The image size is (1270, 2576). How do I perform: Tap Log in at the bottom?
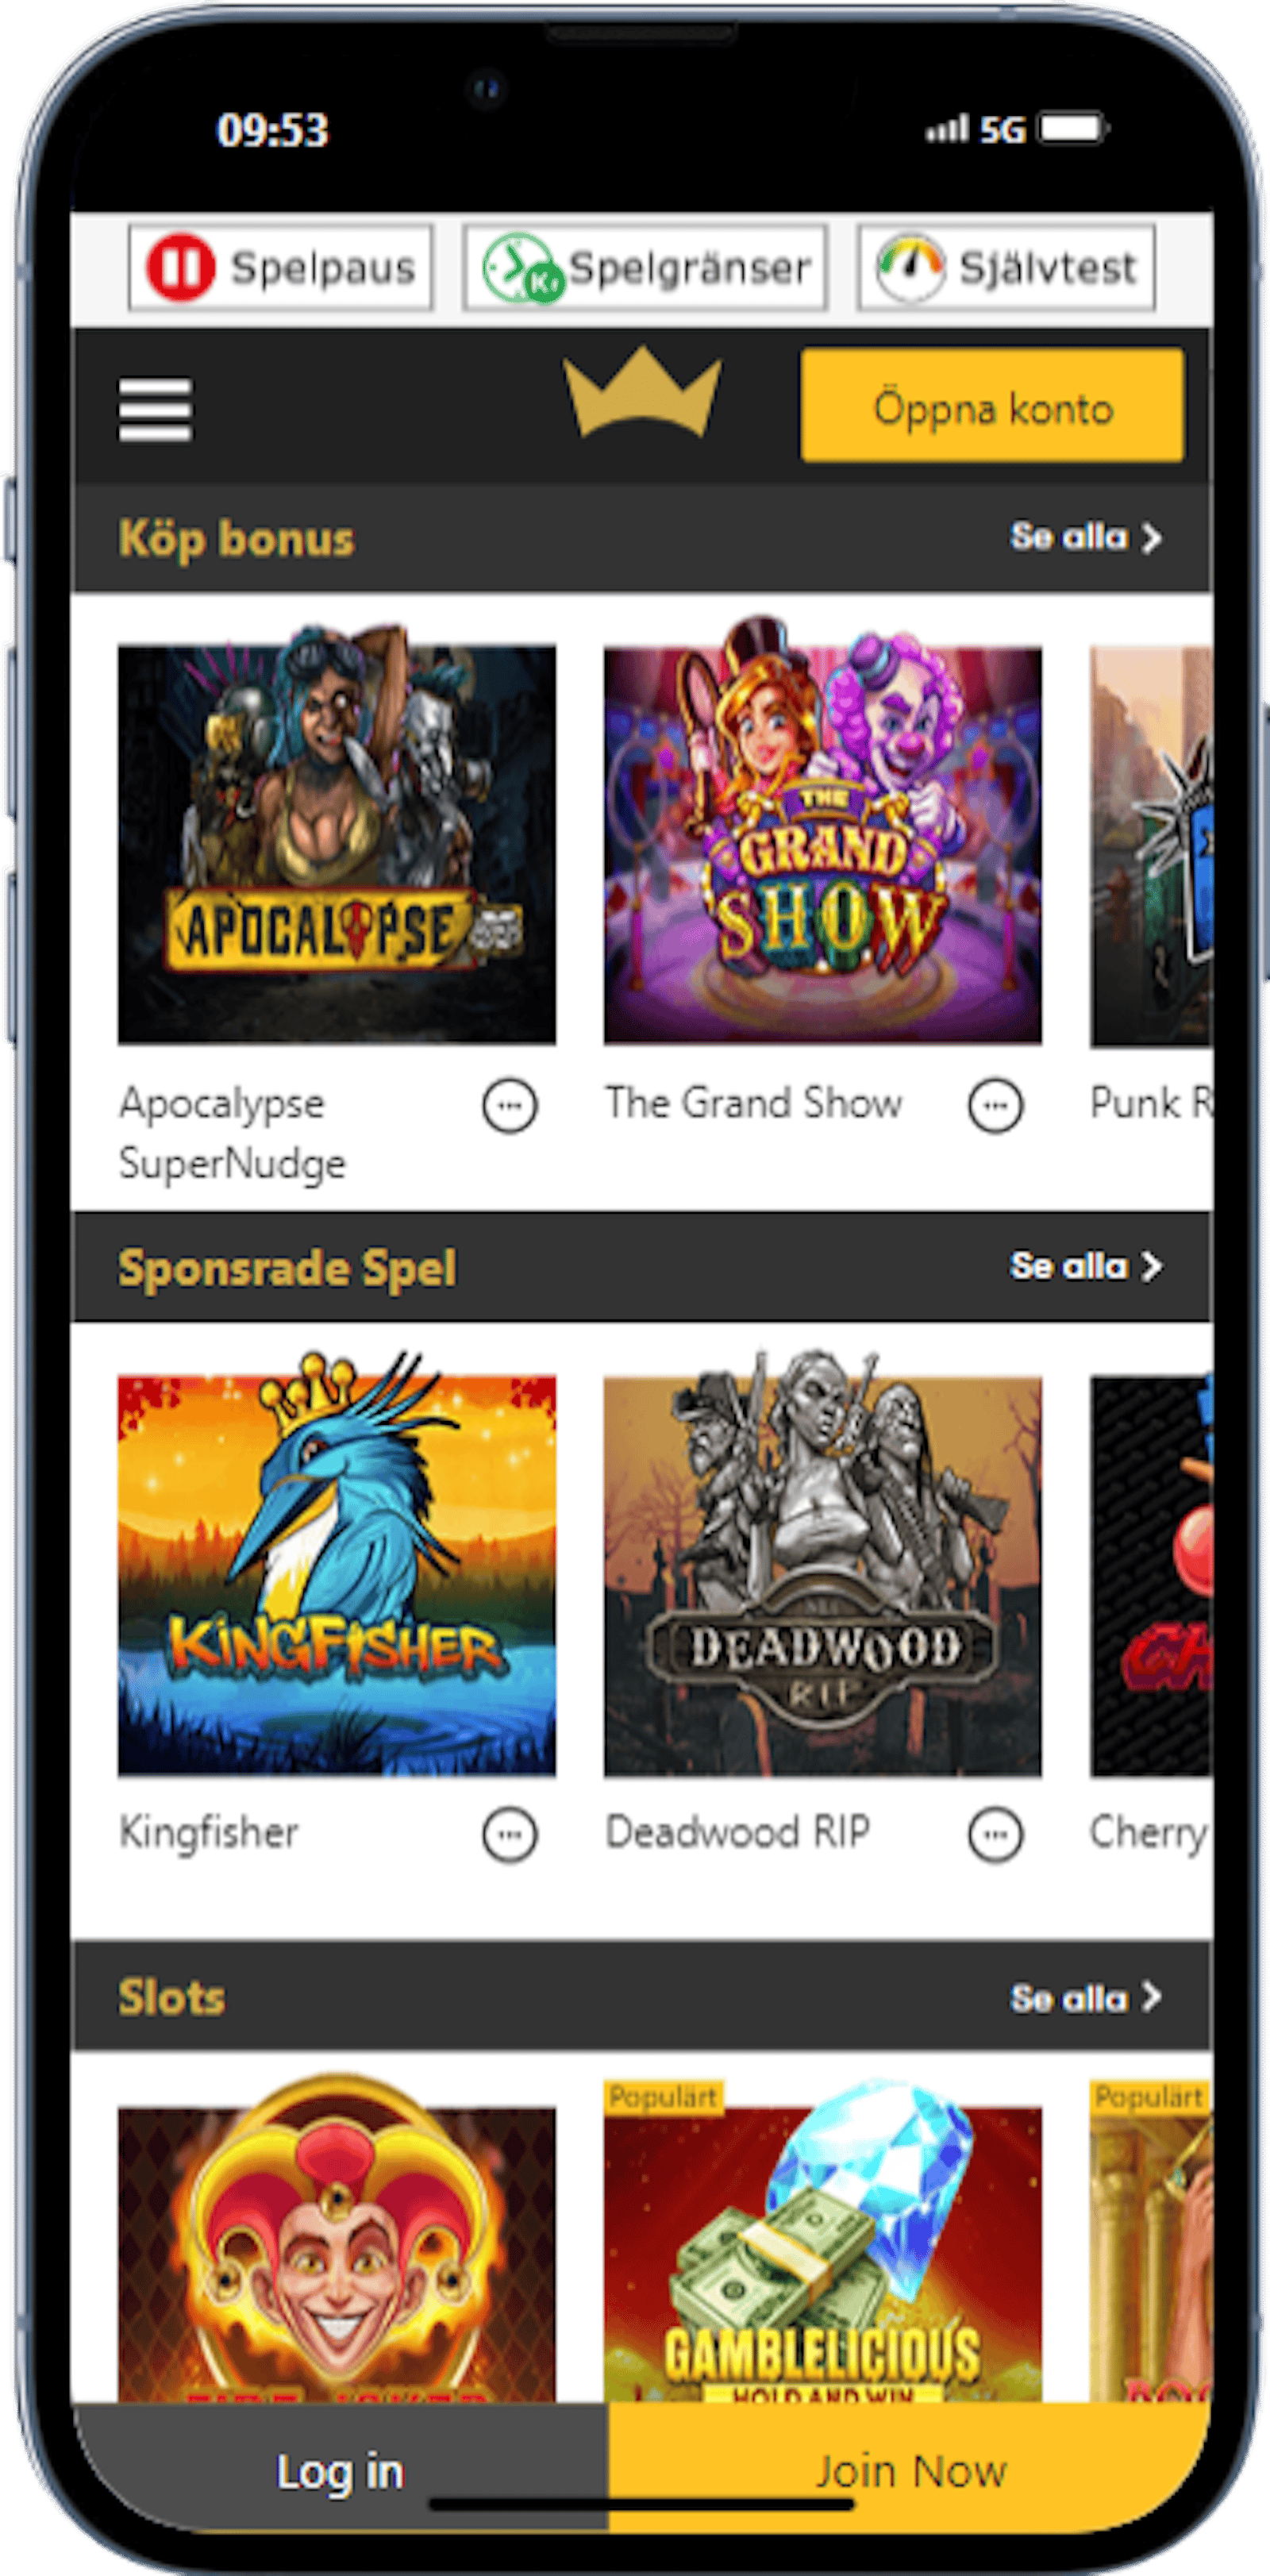(x=340, y=2471)
